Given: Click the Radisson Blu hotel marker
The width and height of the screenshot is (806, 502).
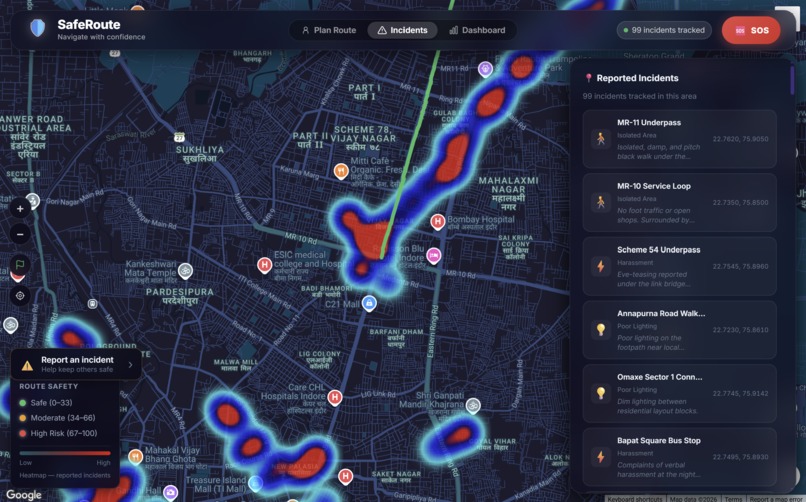Looking at the screenshot, I should [x=434, y=255].
